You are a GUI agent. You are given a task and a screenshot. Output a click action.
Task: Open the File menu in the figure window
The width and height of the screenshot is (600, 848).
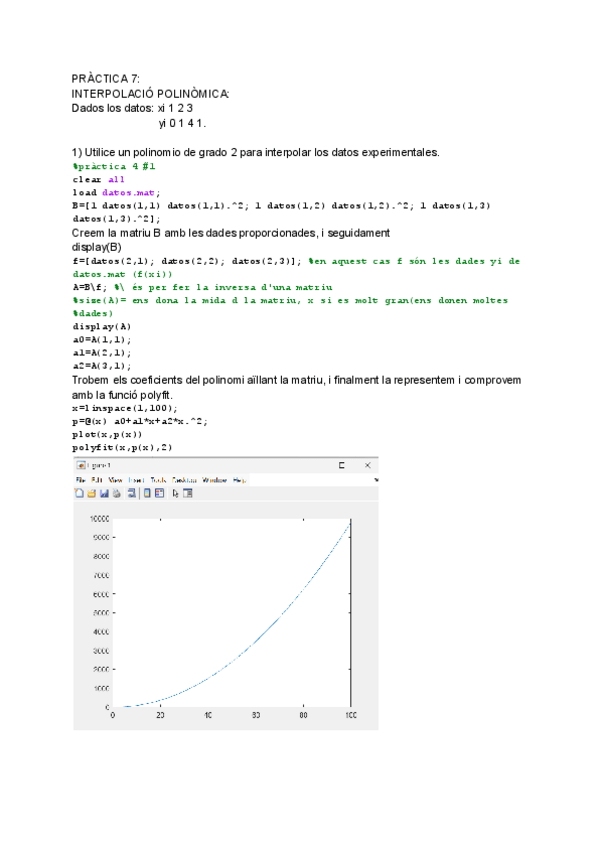(x=80, y=480)
